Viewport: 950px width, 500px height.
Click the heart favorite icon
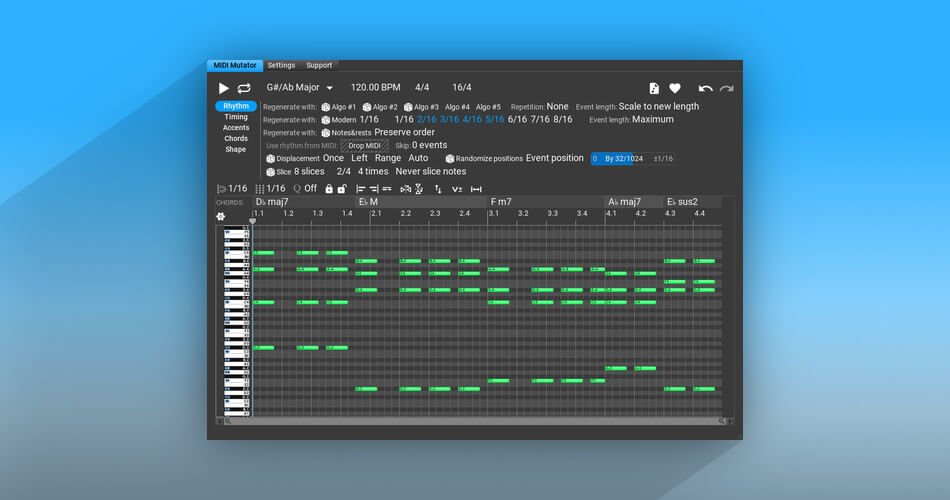click(674, 88)
